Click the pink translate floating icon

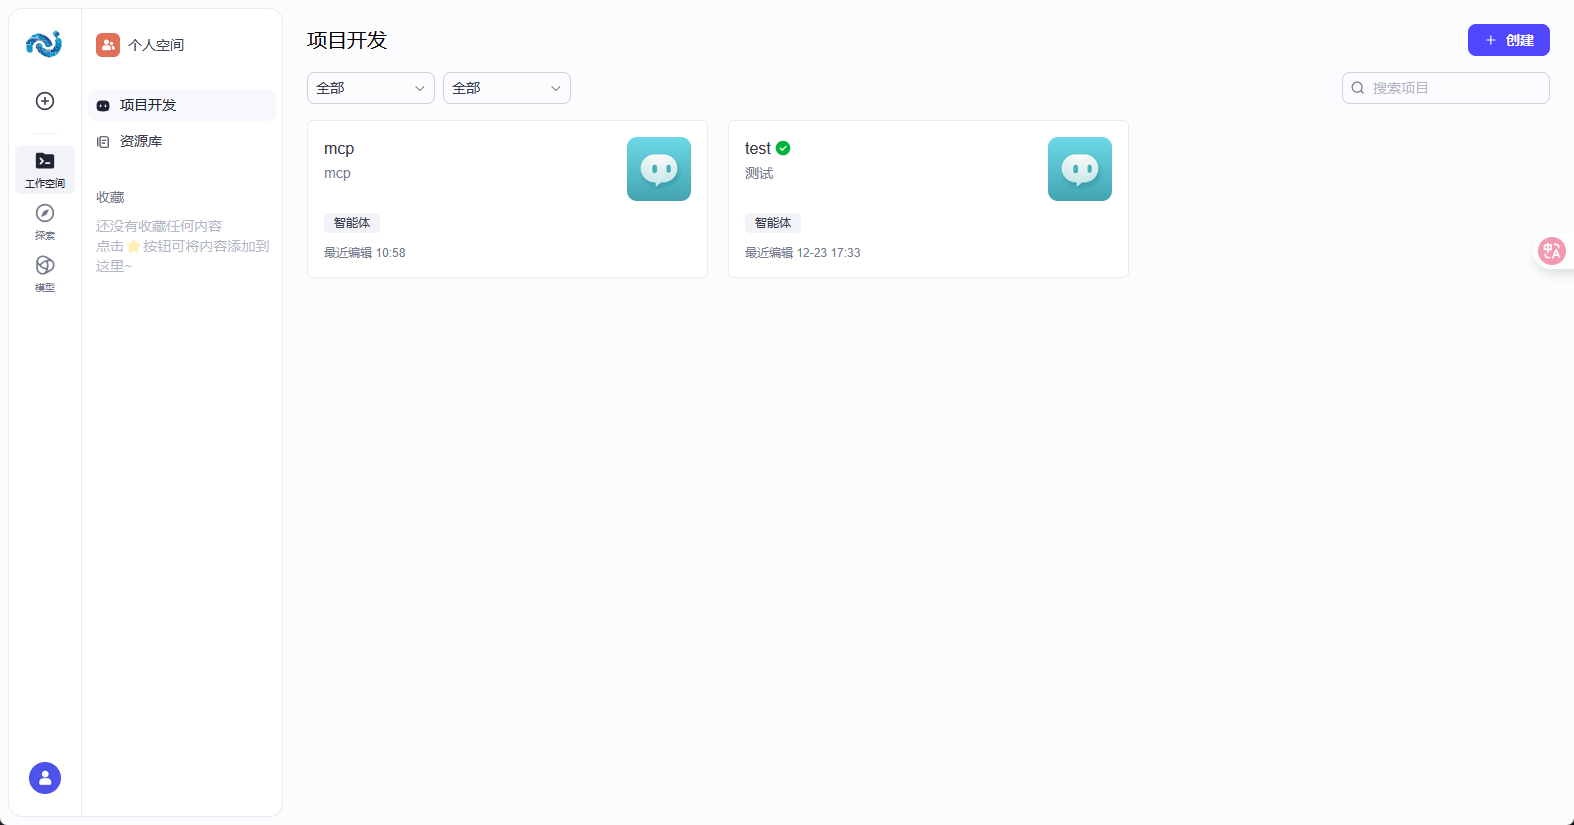1551,251
